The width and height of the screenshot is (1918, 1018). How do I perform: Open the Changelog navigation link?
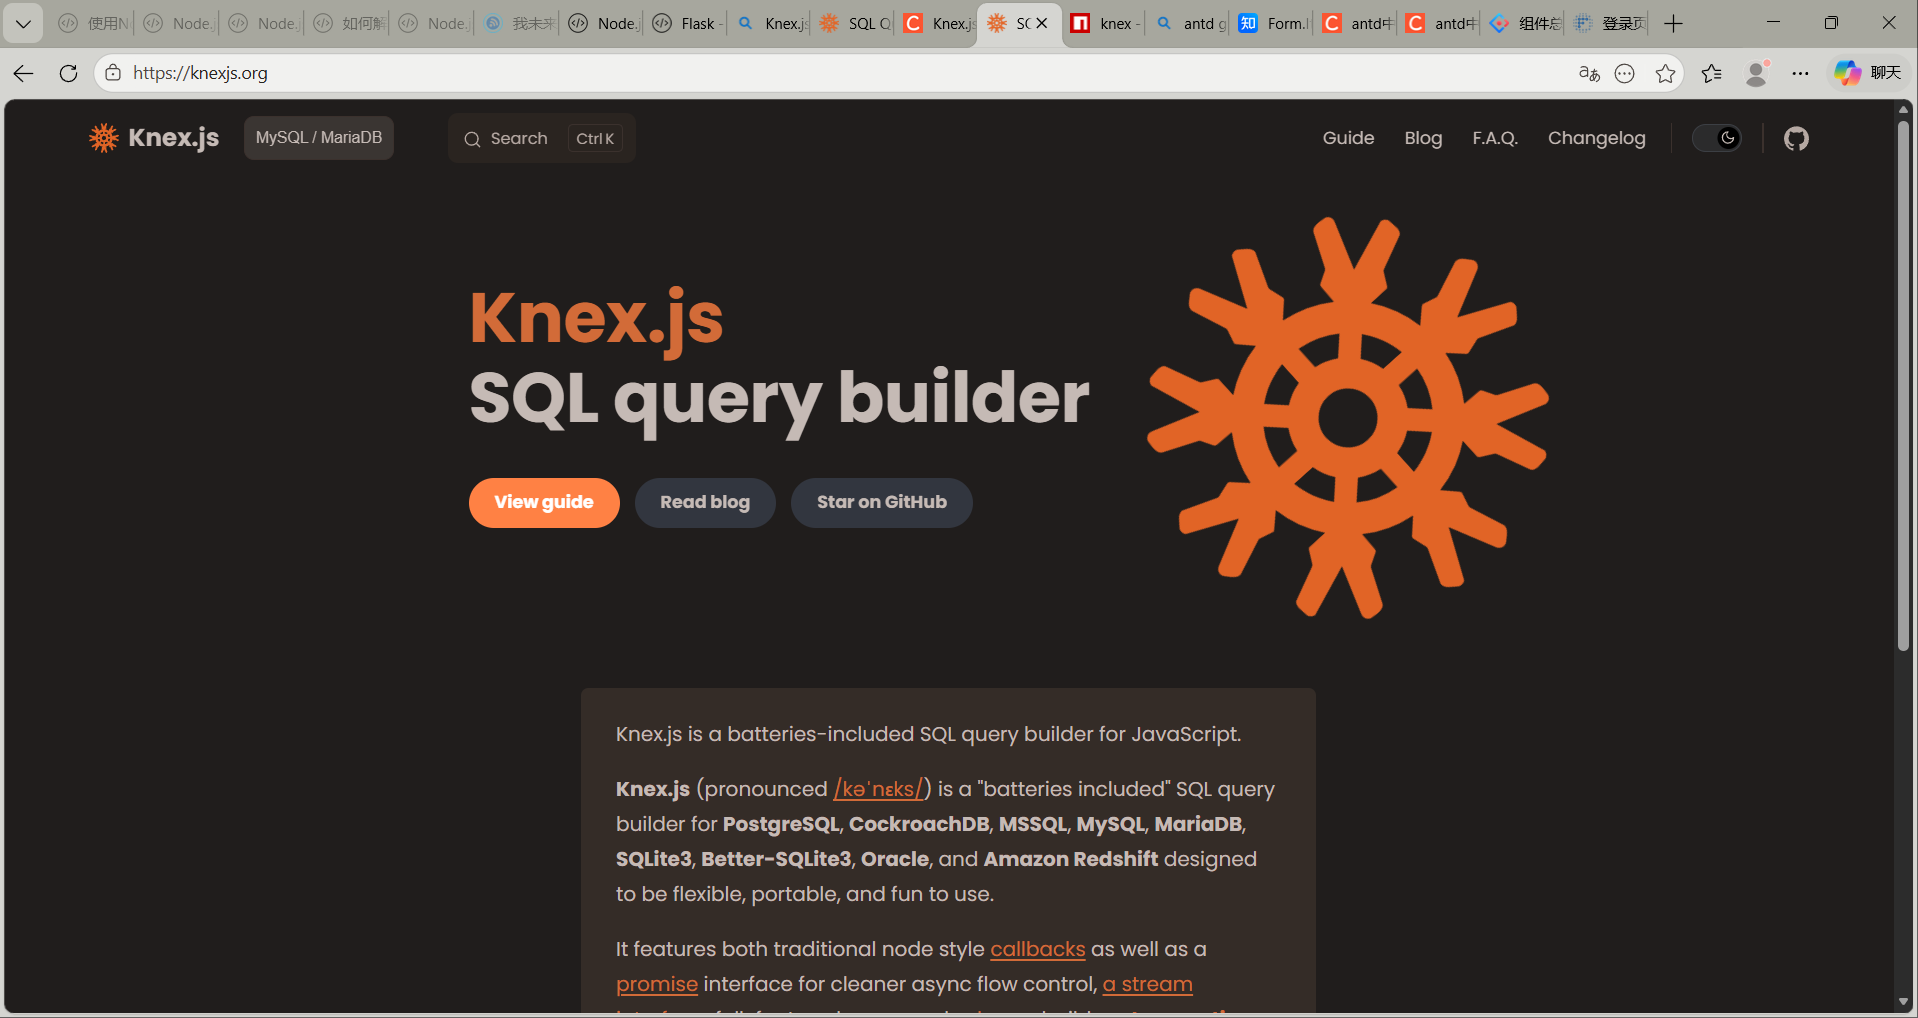click(x=1596, y=138)
